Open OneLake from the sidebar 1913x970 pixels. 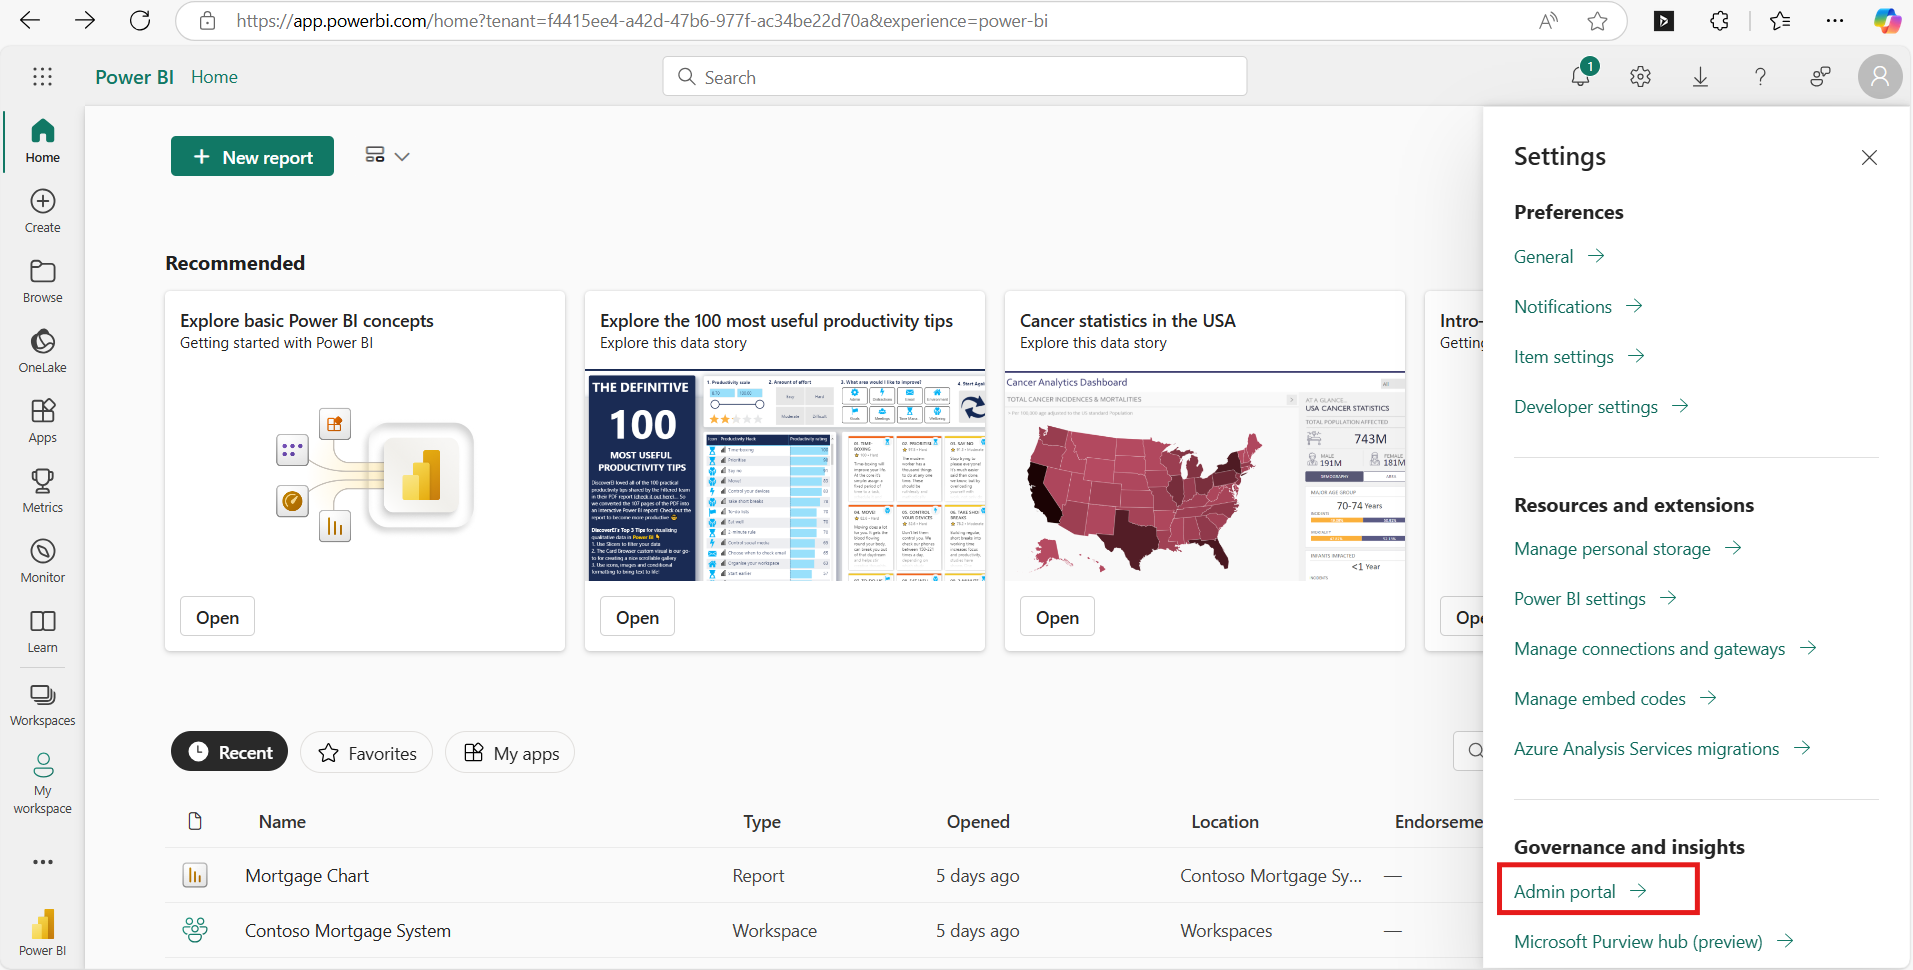[42, 351]
